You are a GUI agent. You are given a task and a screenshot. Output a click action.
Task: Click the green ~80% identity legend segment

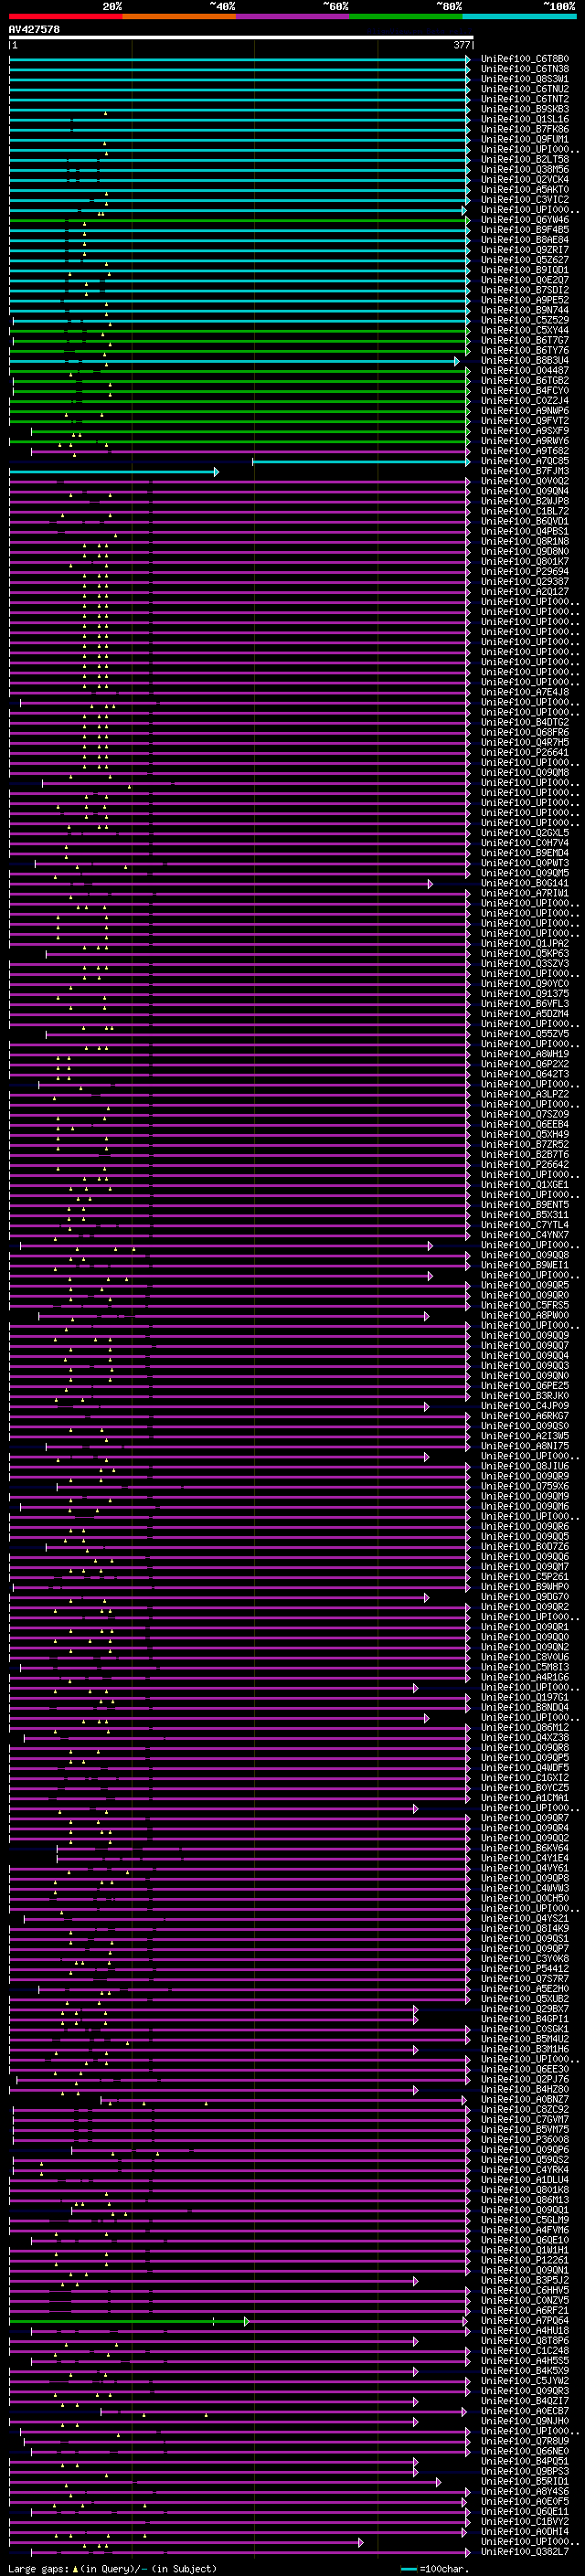point(406,16)
